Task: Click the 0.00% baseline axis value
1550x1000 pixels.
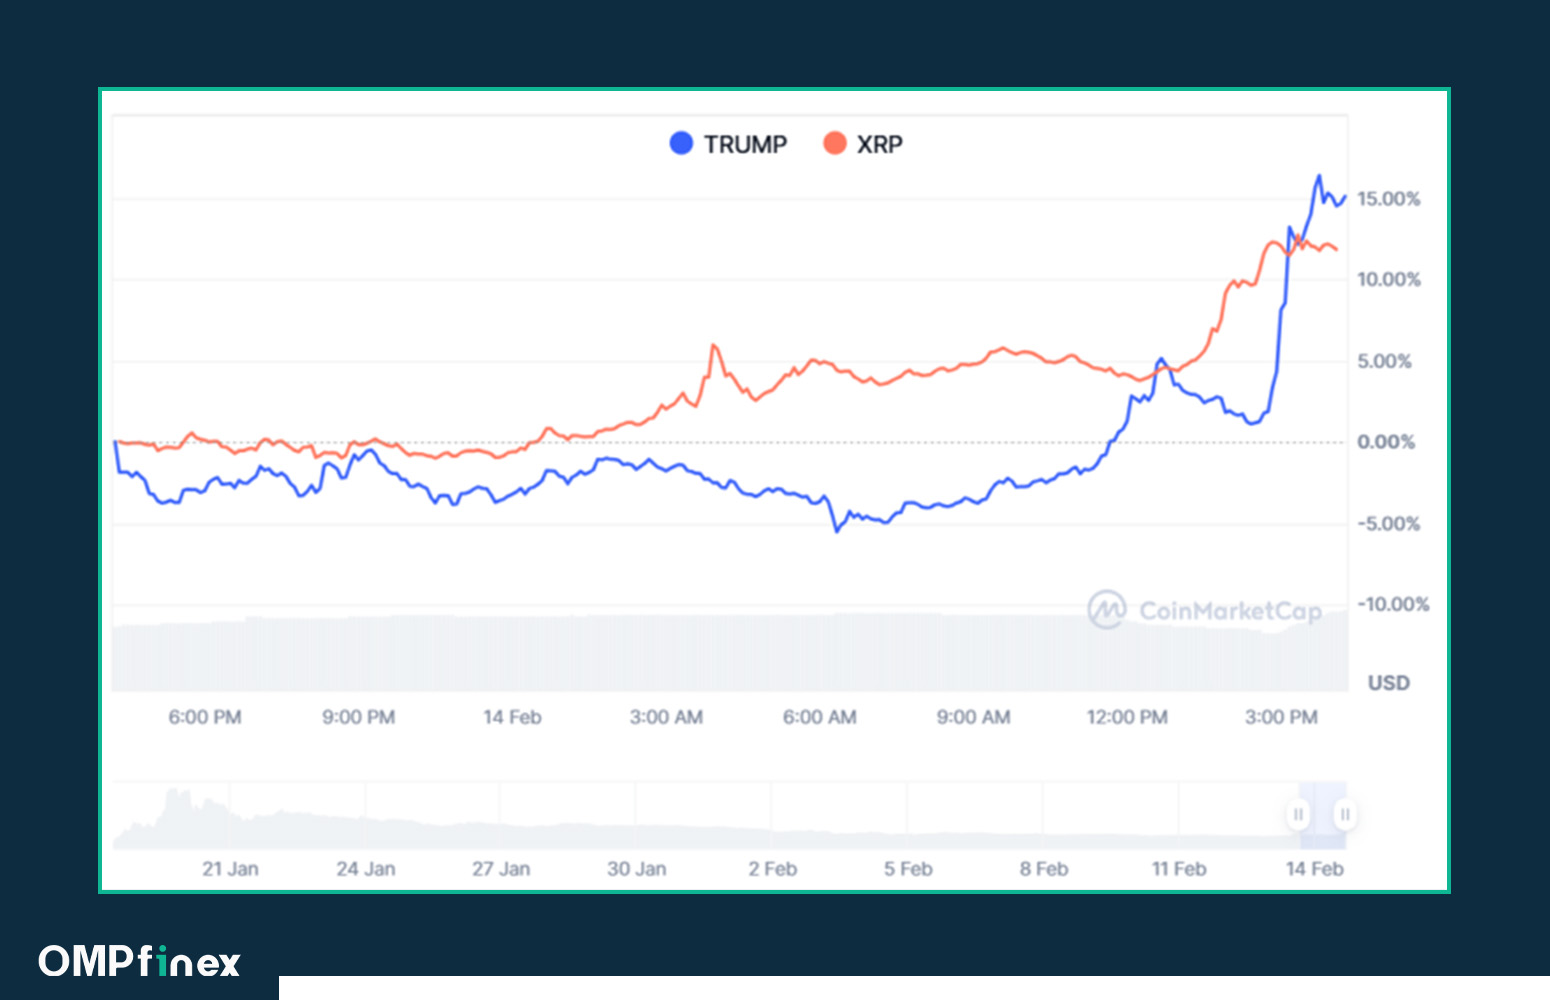Action: tap(1385, 442)
